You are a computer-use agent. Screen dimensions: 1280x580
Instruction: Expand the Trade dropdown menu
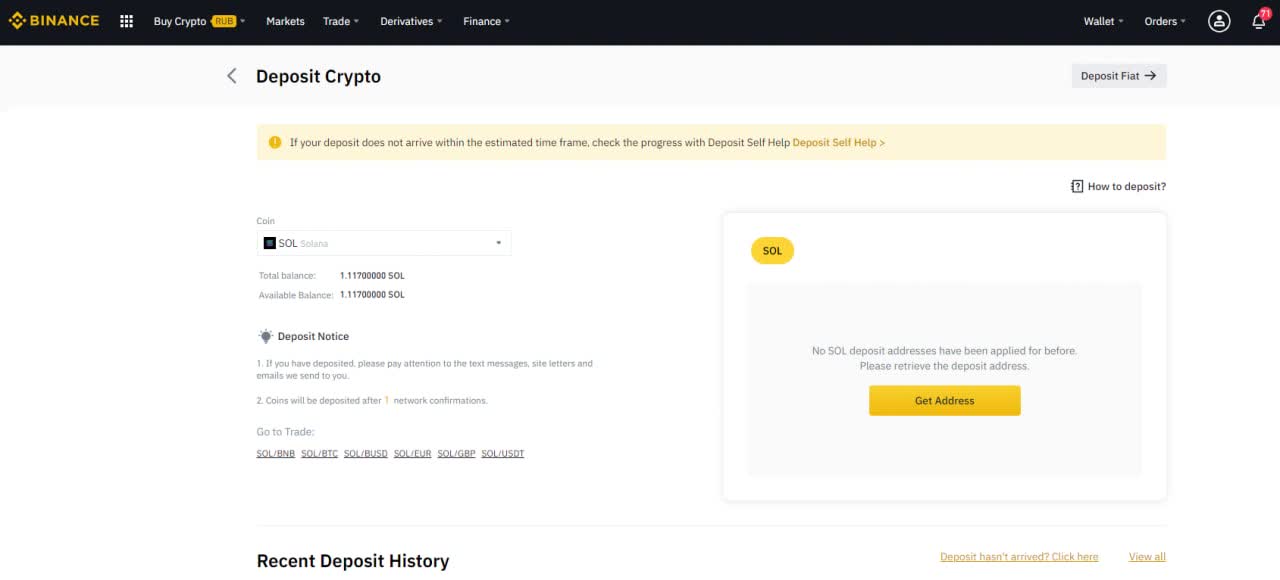click(x=341, y=21)
